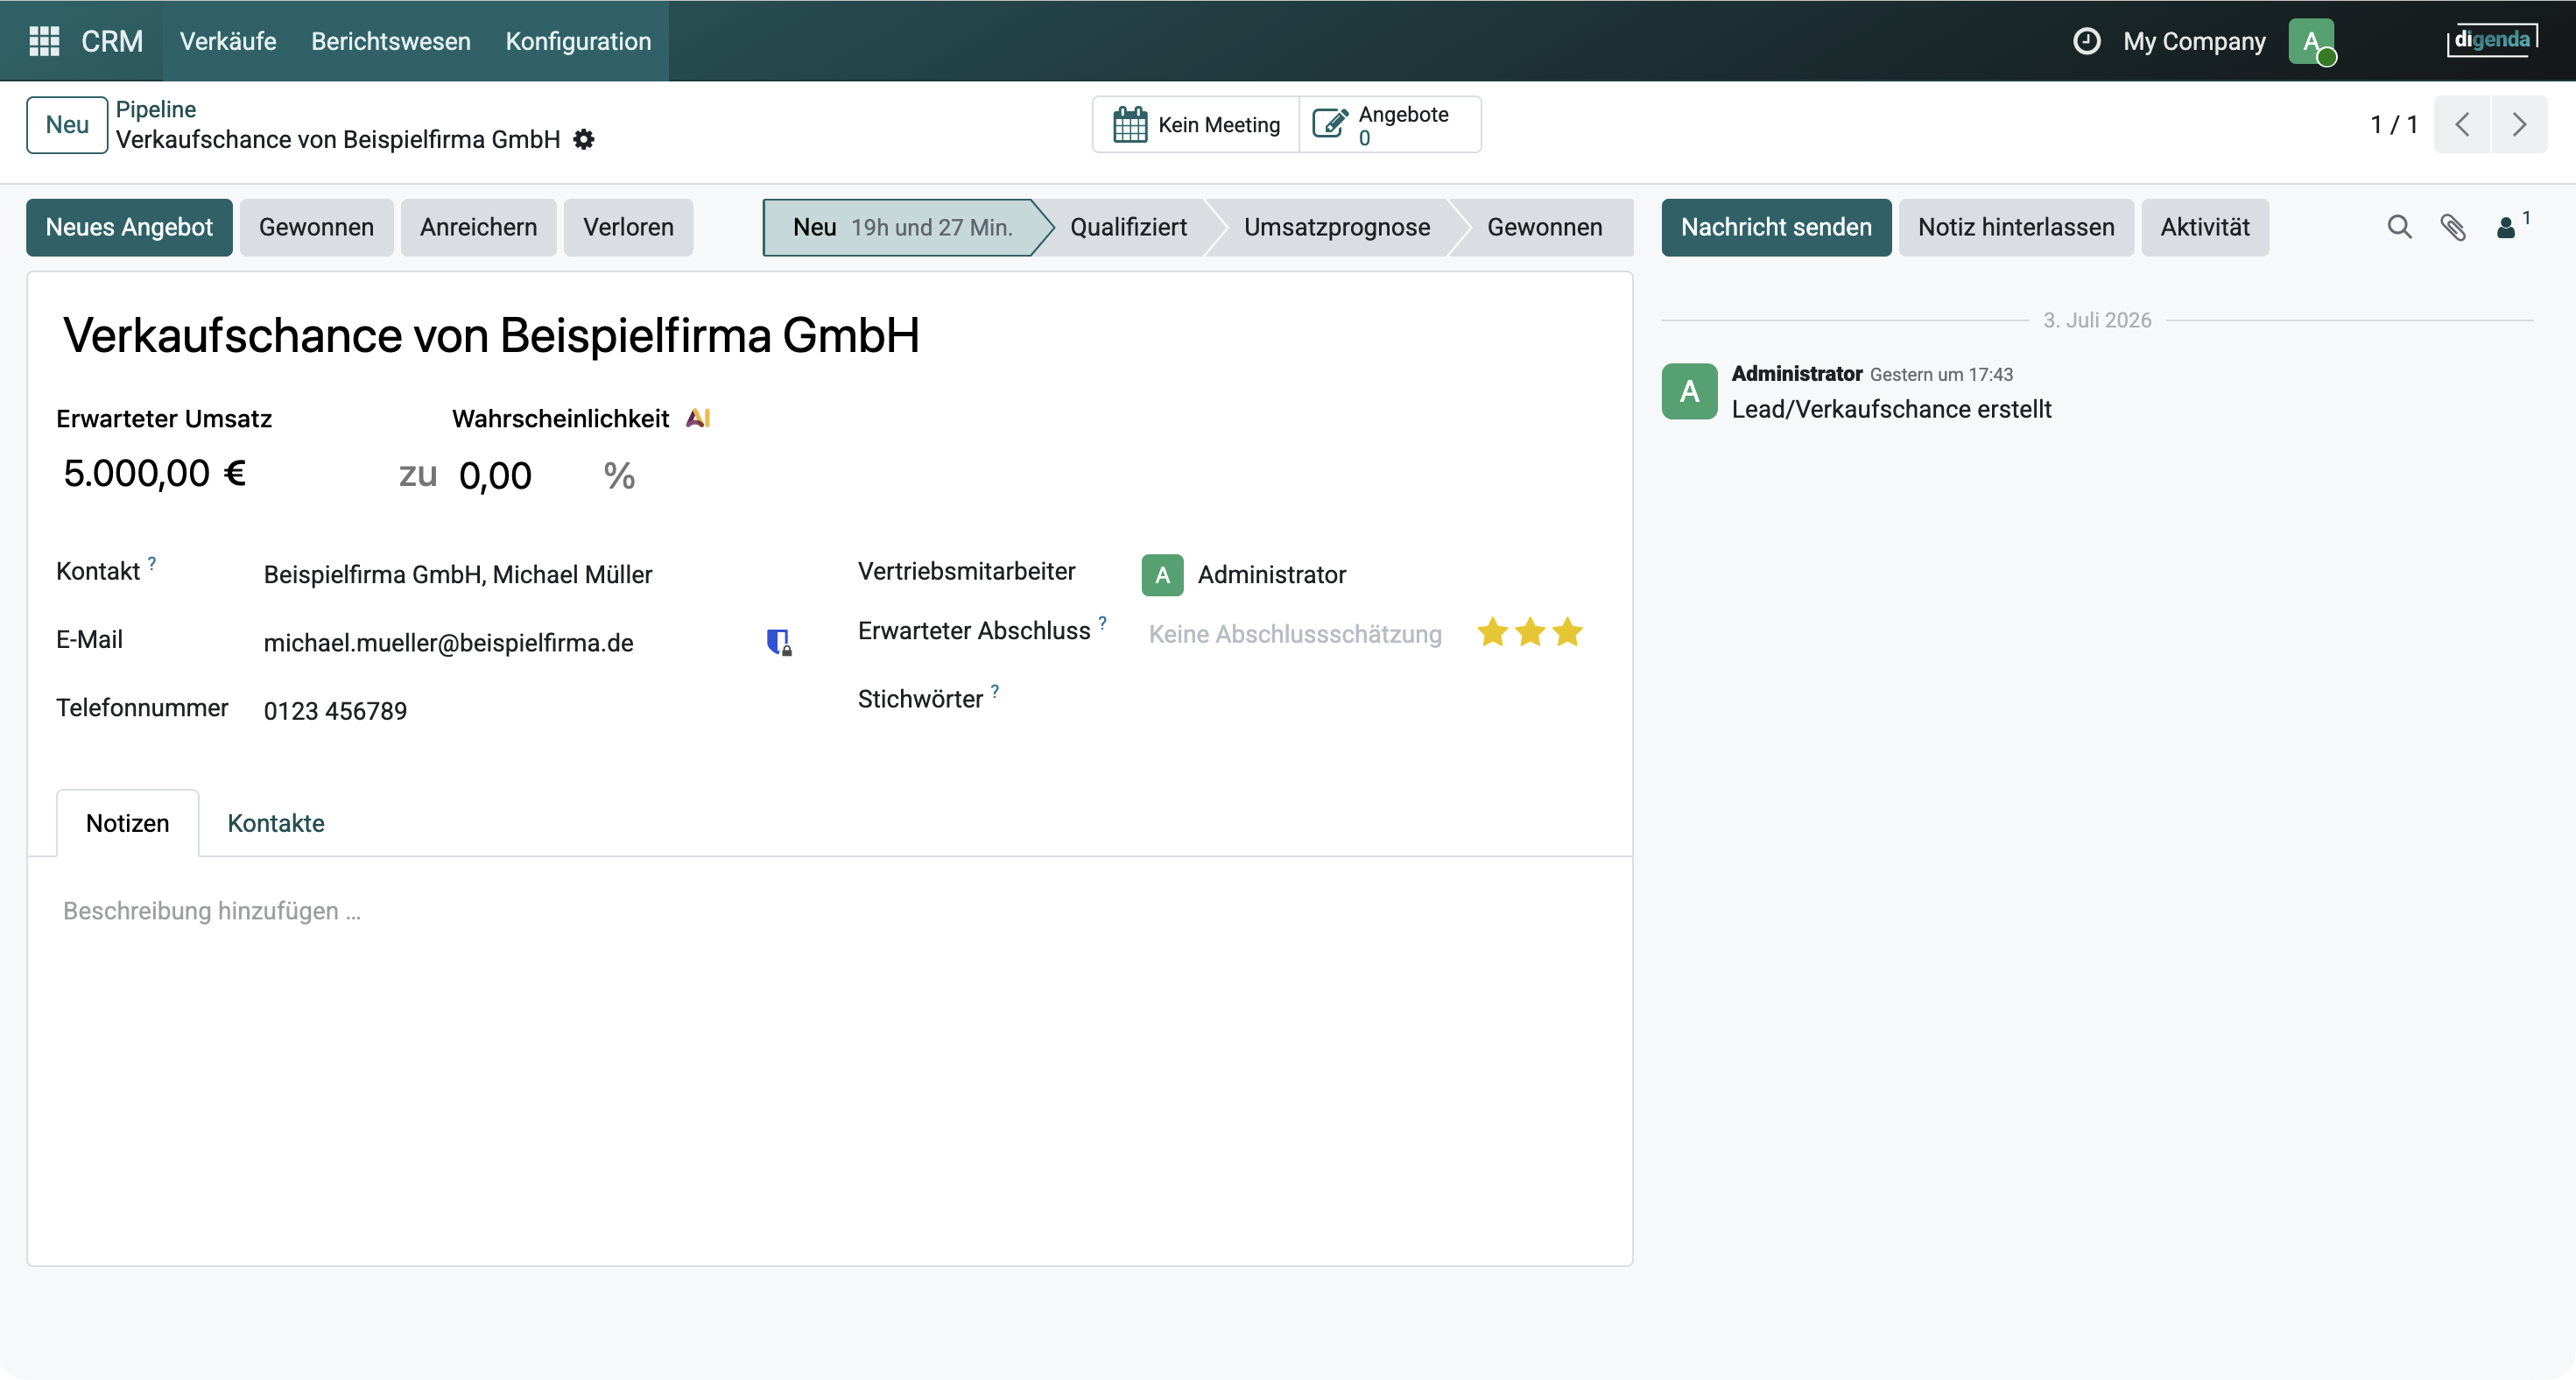Screen dimensions: 2576x1380
Task: Show help for Stichwörter field
Action: pos(995,691)
